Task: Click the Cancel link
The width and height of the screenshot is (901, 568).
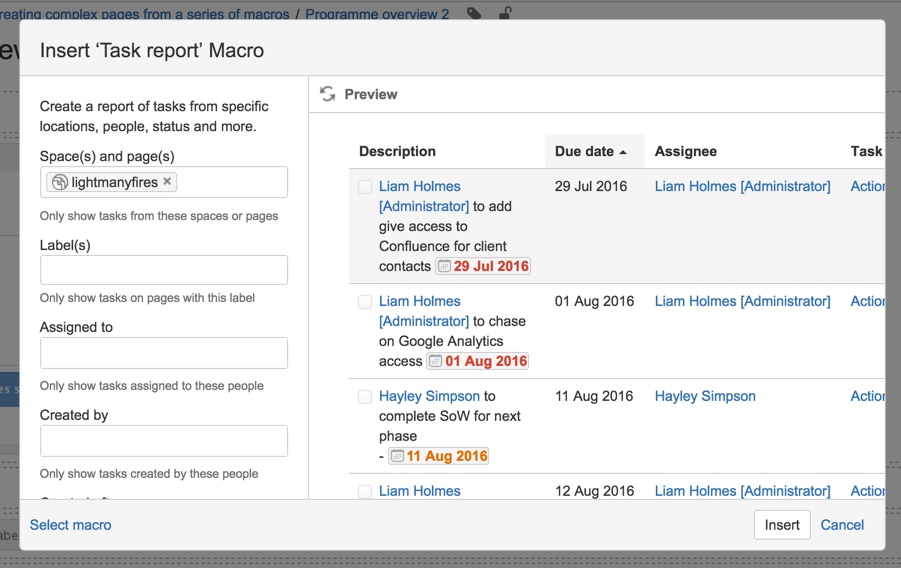Action: (x=842, y=525)
